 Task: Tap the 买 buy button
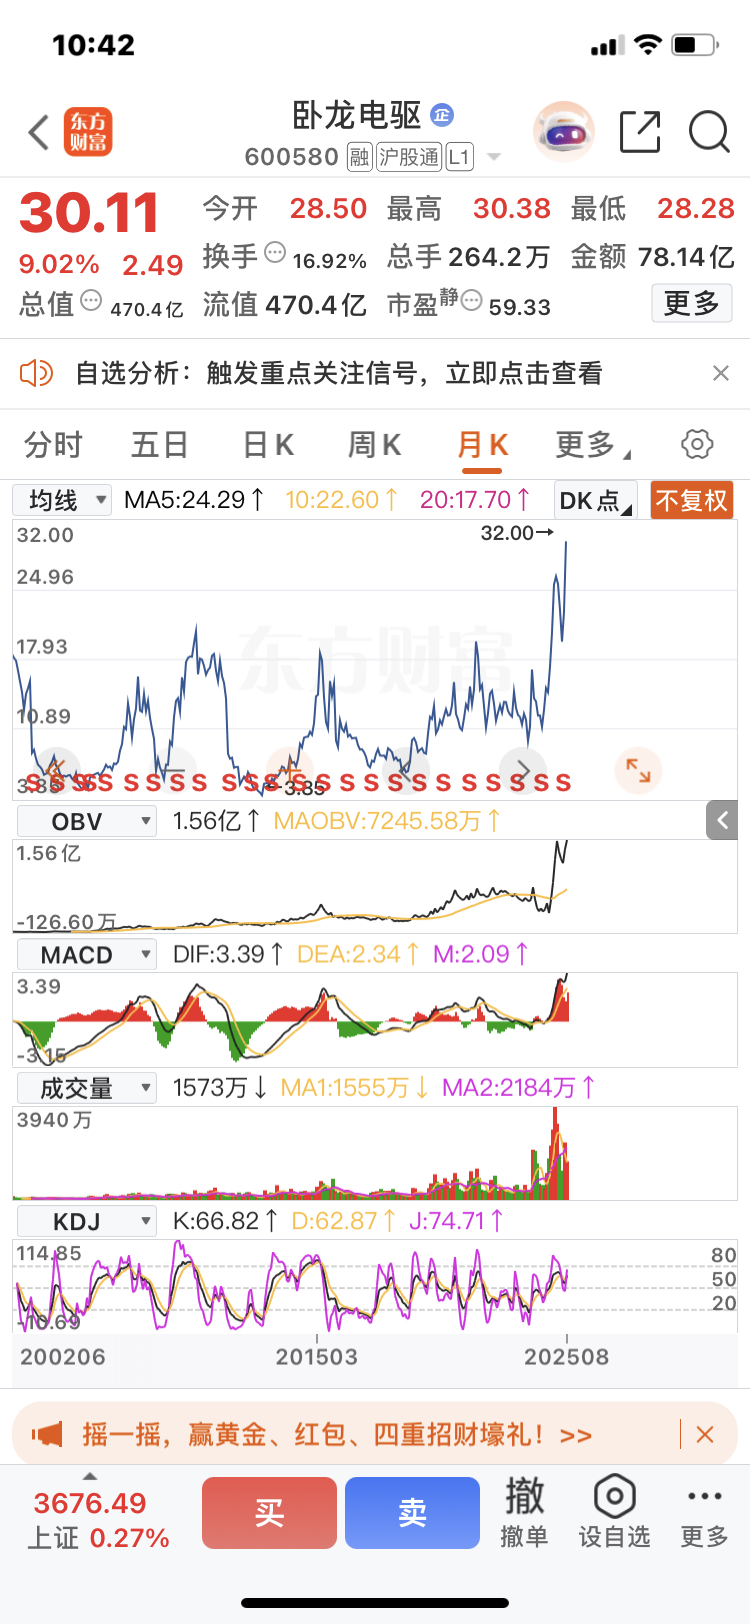click(269, 1513)
